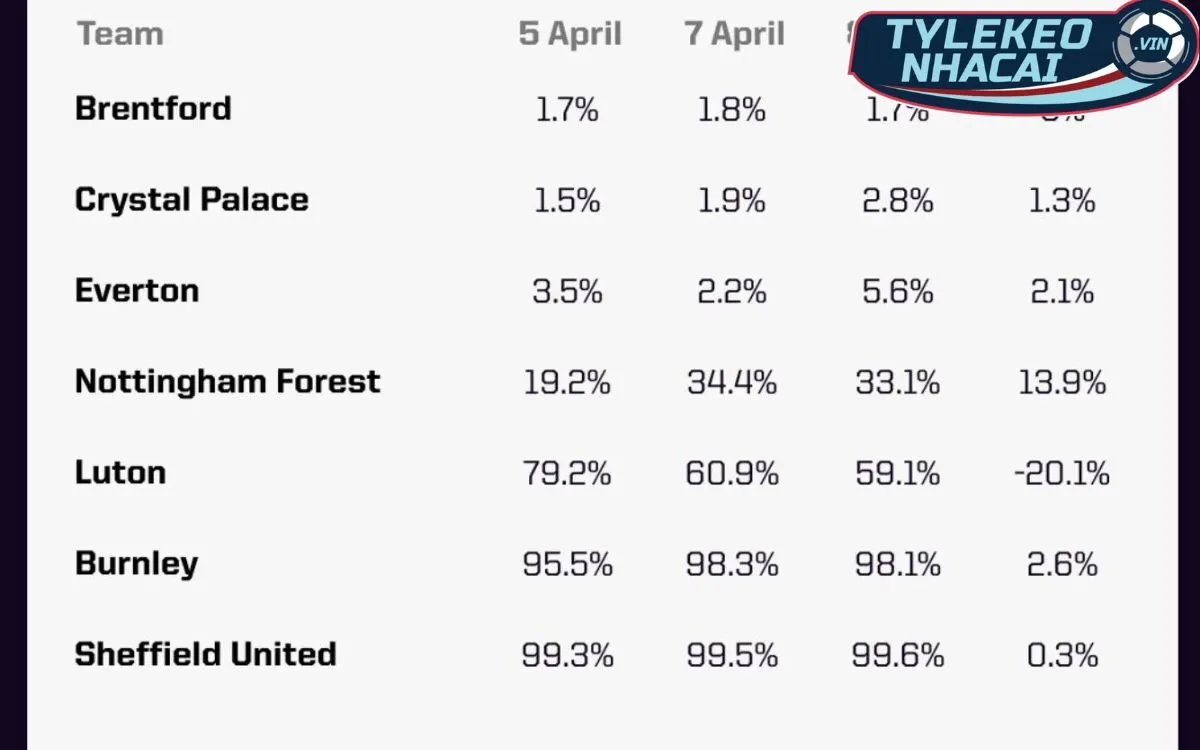
Task: Click the Nottingham Forest team name
Action: 228,382
